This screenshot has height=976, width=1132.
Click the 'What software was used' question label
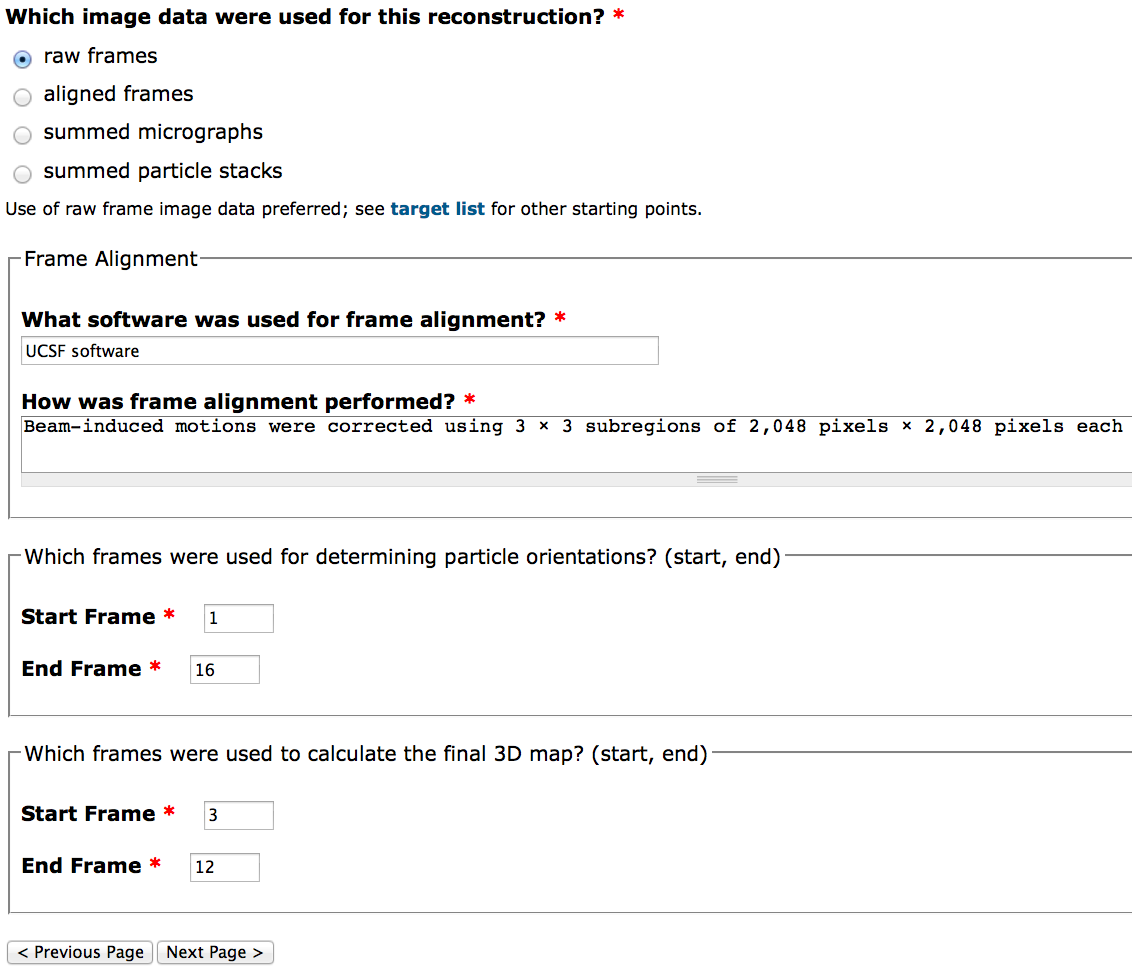[283, 320]
